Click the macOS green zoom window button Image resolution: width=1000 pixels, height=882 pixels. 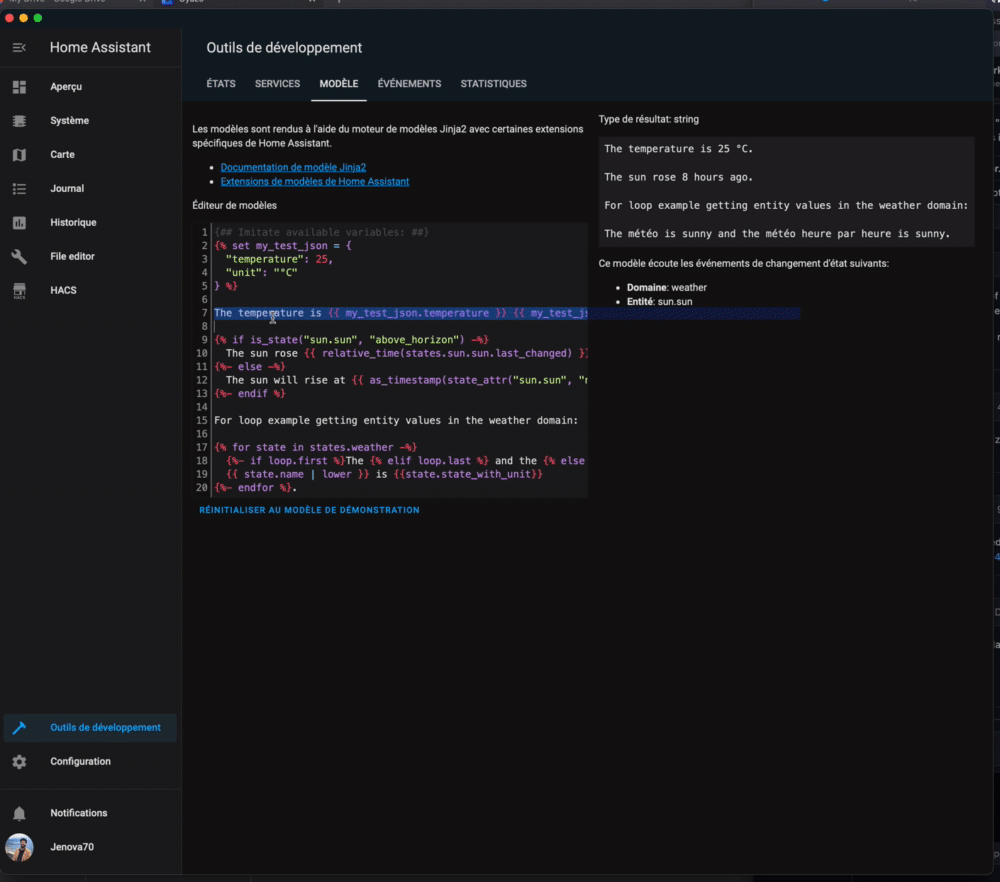pyautogui.click(x=38, y=18)
